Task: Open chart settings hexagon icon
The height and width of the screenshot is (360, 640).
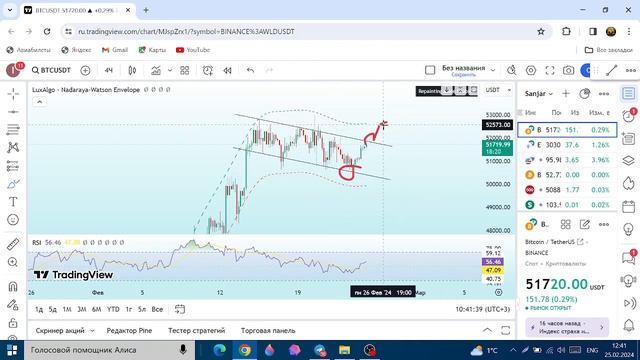Action: (x=531, y=70)
